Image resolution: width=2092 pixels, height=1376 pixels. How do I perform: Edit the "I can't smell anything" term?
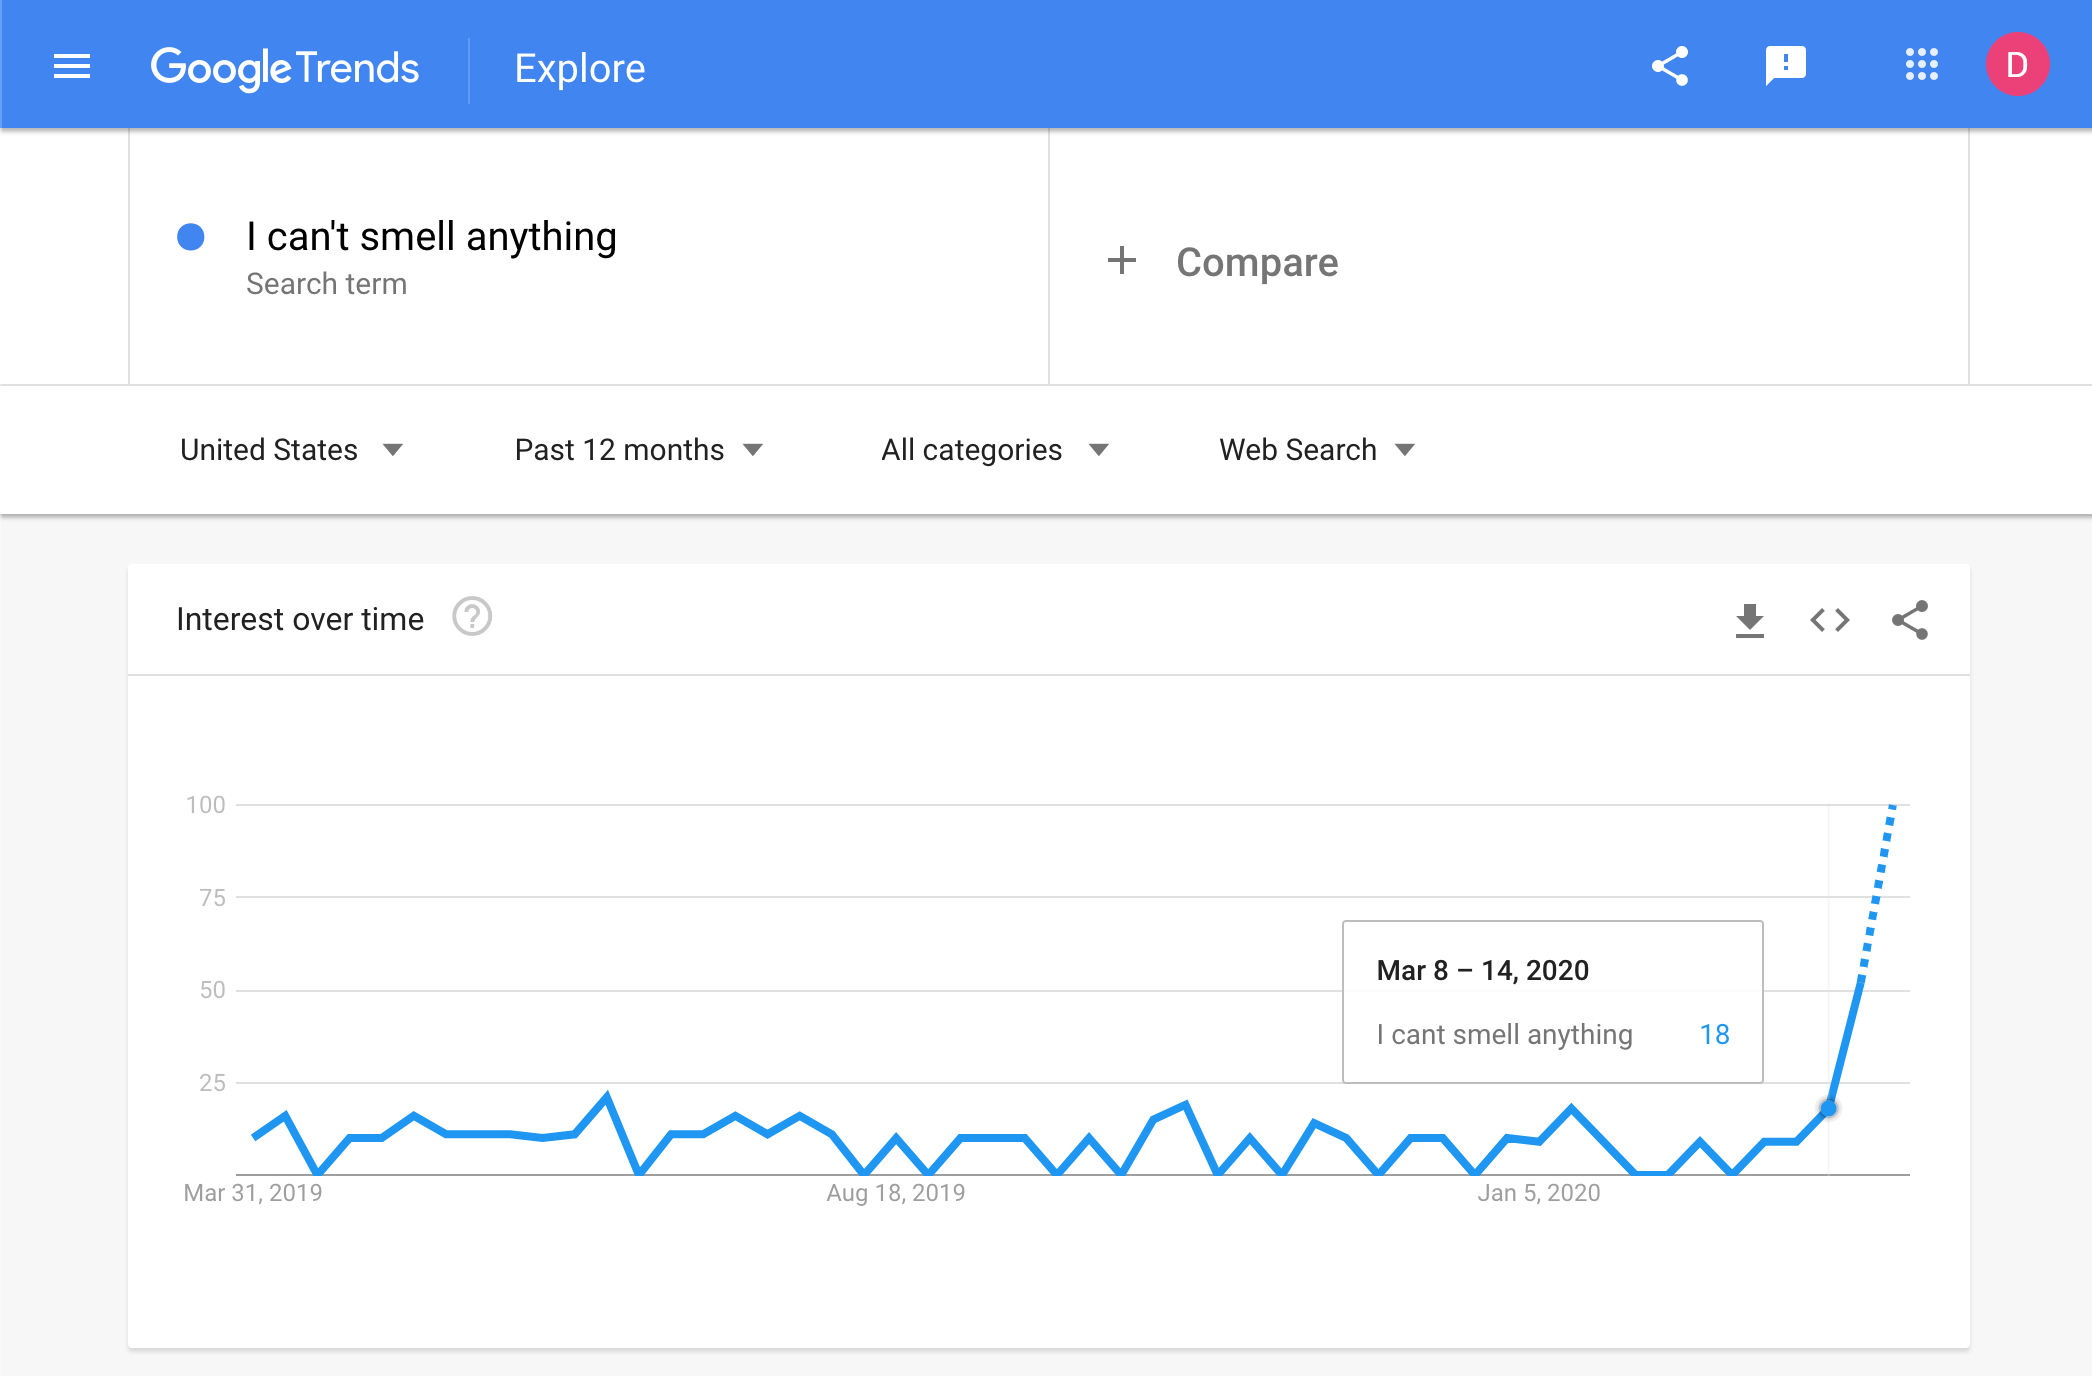click(x=431, y=238)
